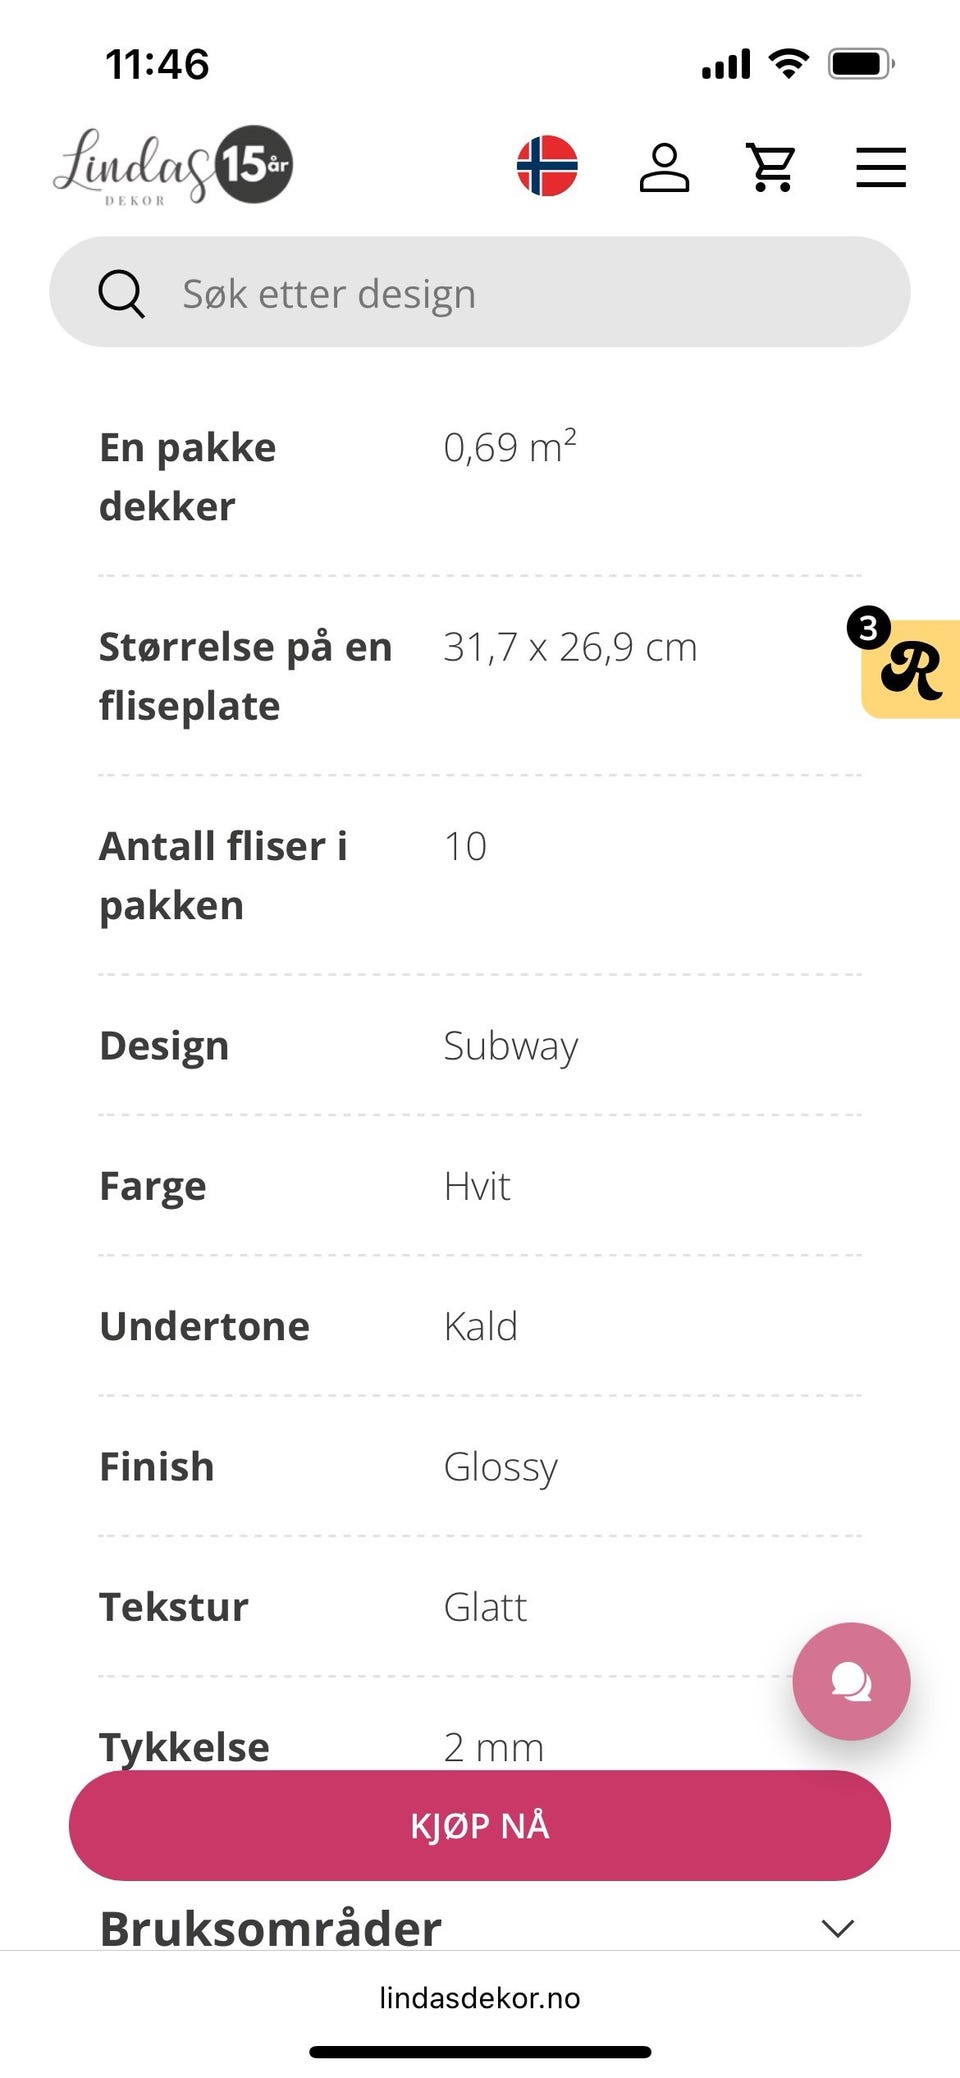This screenshot has height=2078, width=960.
Task: Click the 15 år anniversary badge
Action: tap(253, 166)
